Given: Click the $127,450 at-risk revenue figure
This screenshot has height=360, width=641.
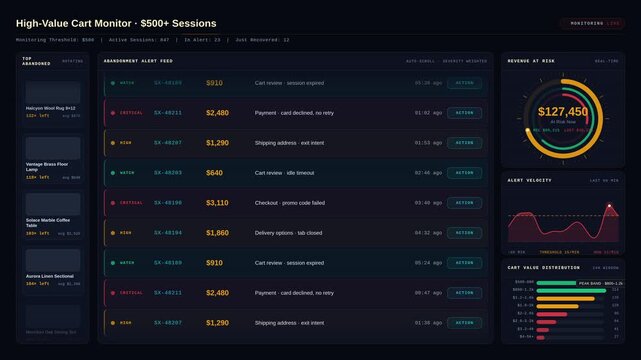Looking at the screenshot, I should tap(563, 112).
